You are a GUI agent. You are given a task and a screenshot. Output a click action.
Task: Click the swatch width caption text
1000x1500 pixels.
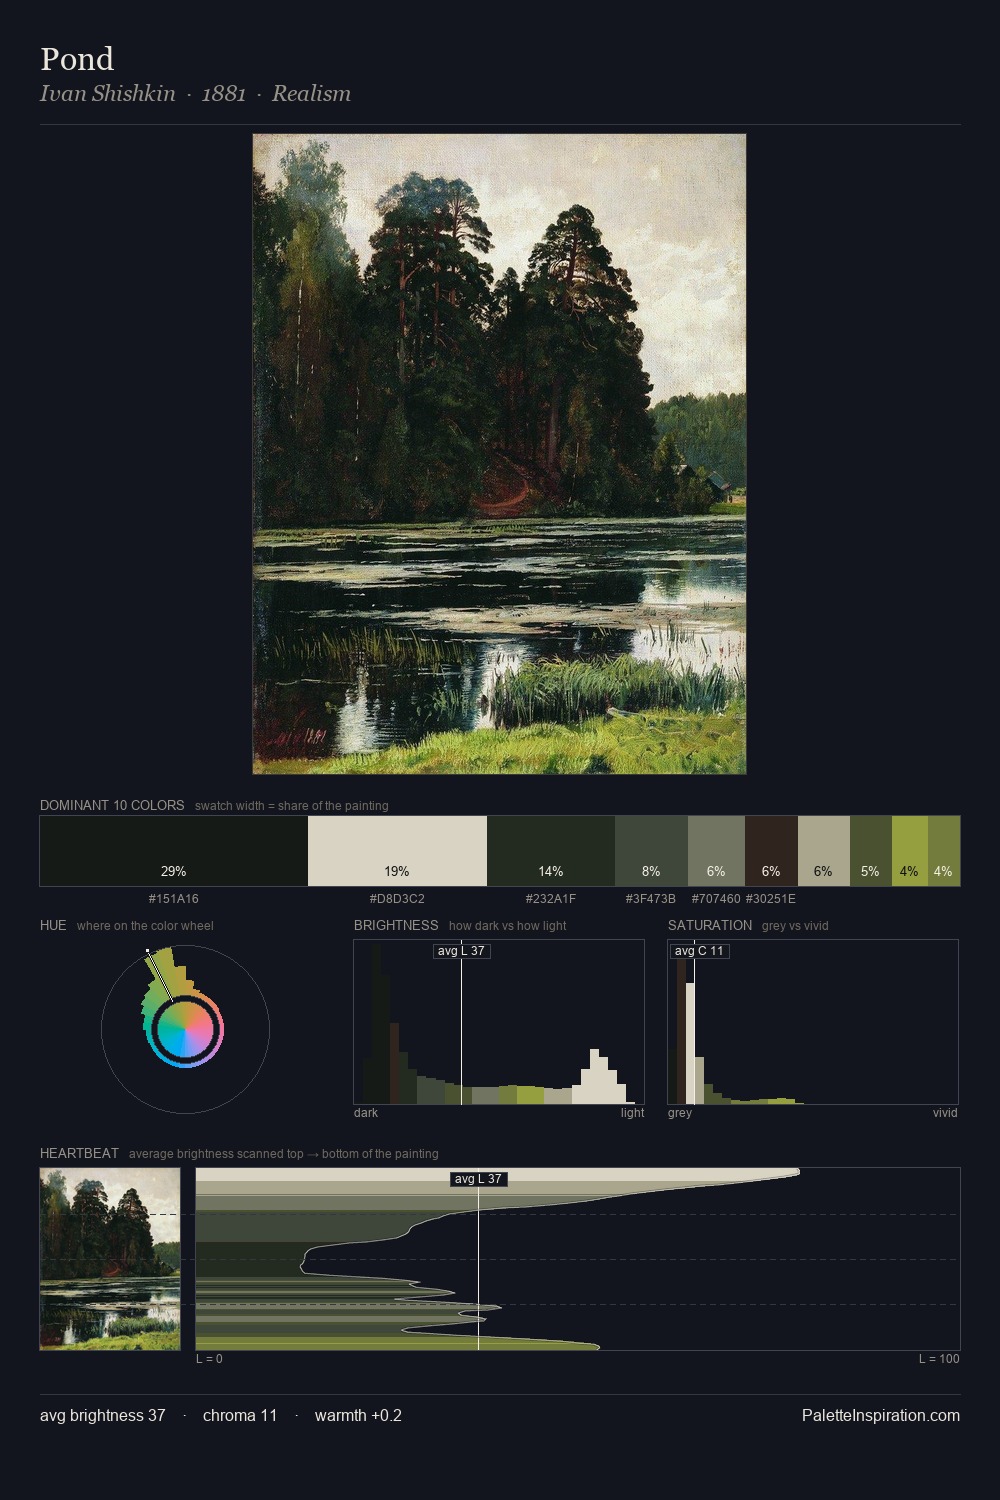pos(292,806)
